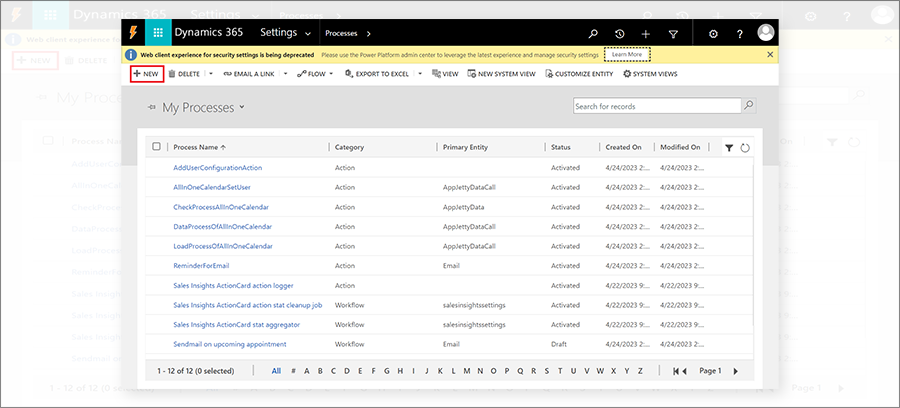Open the help question mark icon
900x408 pixels.
(x=740, y=34)
